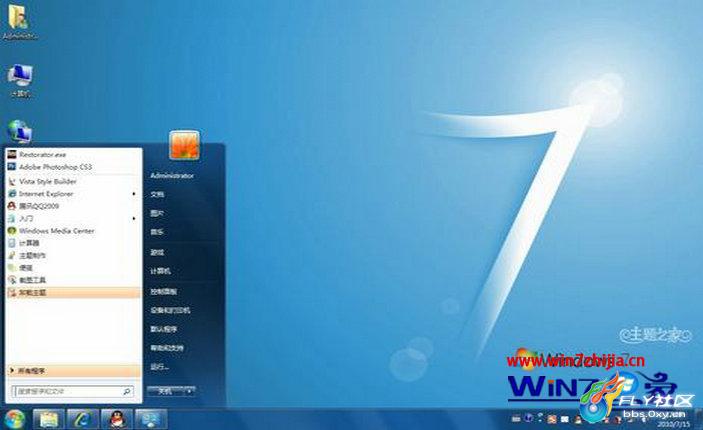Open Internet Explorer in the Start menu list
This screenshot has width=703, height=430.
pyautogui.click(x=74, y=194)
